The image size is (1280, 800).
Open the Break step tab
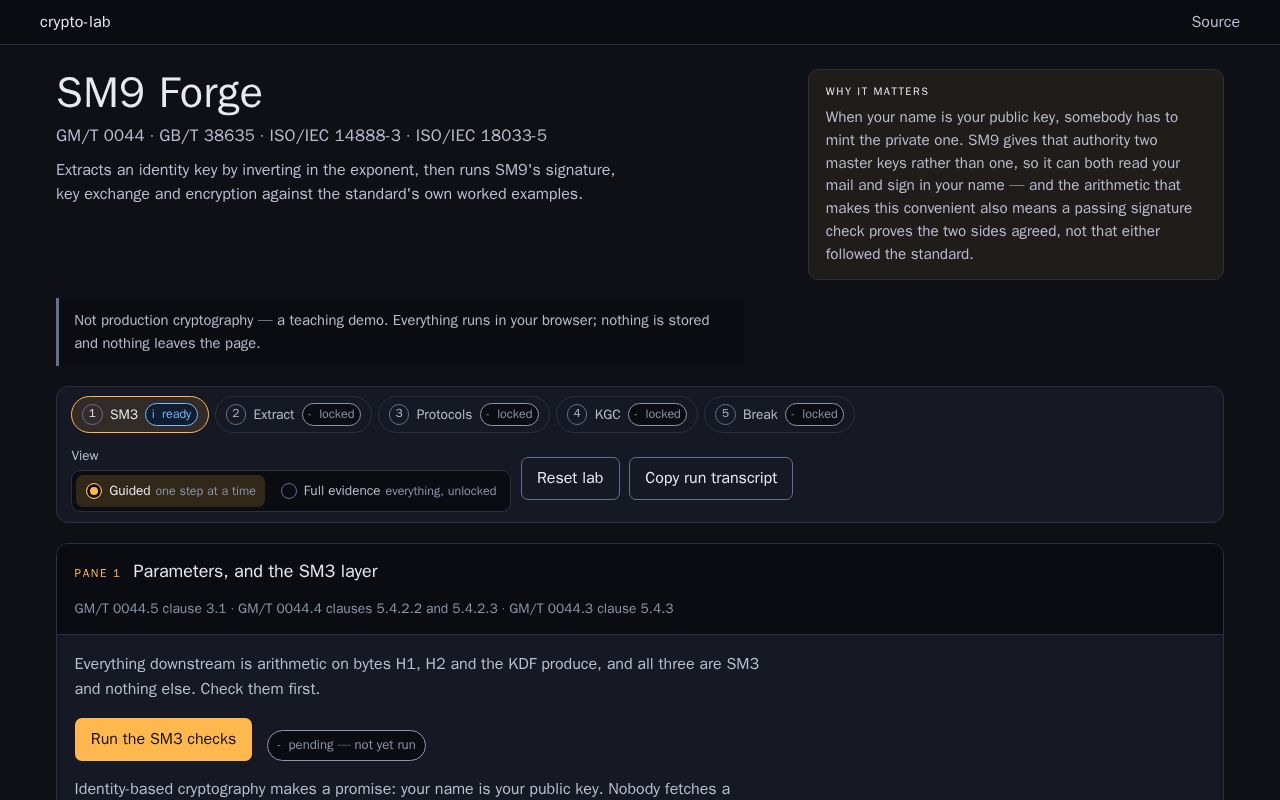coord(779,414)
